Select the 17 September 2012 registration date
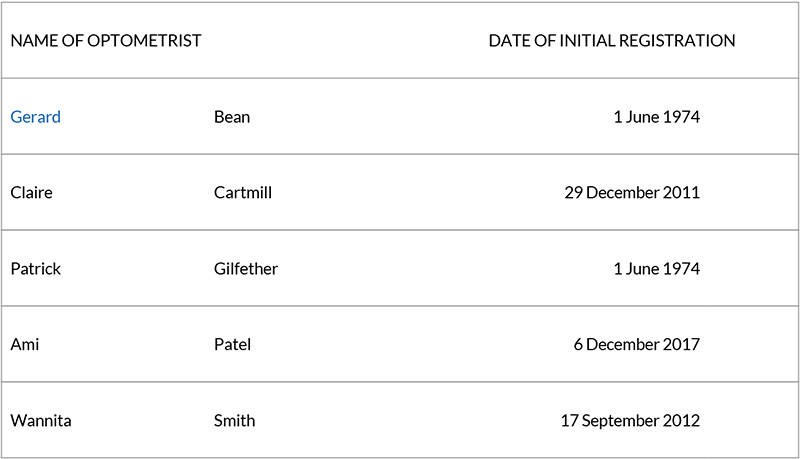Screen dimensions: 800x459 (x=629, y=421)
